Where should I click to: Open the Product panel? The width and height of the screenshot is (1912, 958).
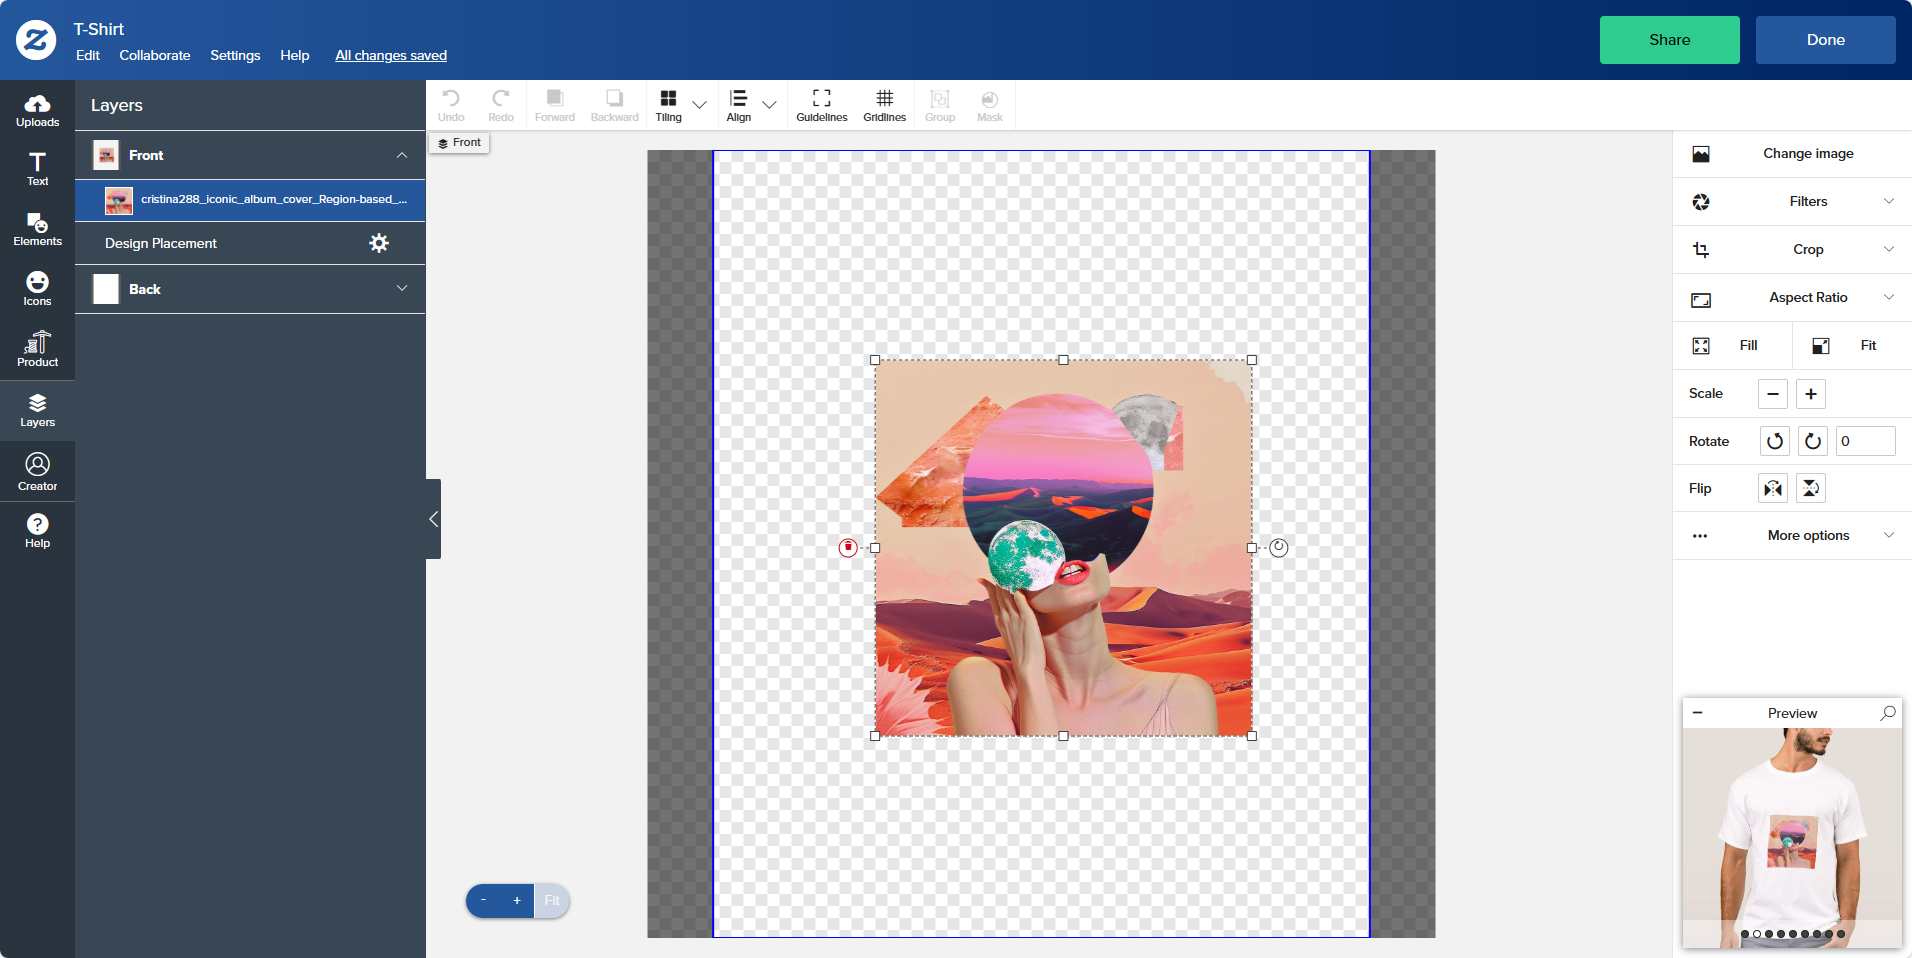[x=37, y=349]
